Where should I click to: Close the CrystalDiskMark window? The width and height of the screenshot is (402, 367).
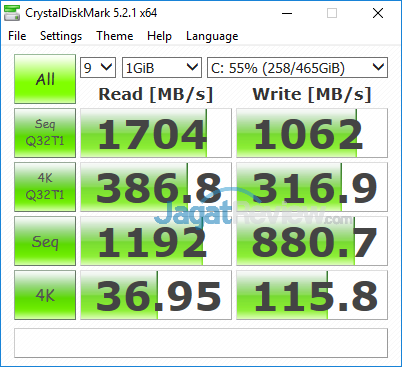click(378, 14)
